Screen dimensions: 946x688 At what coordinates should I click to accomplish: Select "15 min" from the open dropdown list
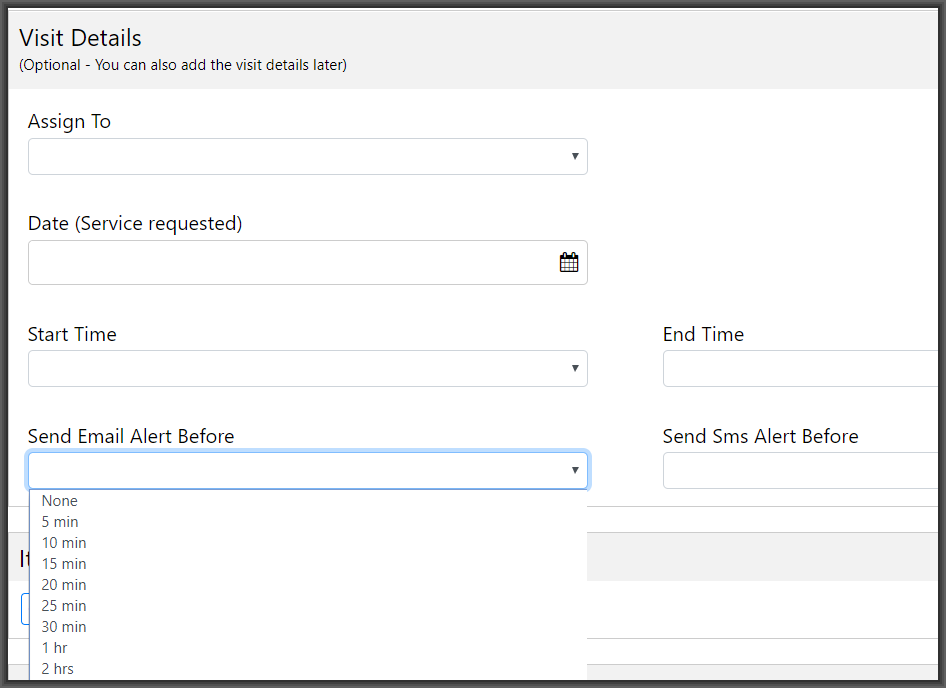(x=63, y=563)
